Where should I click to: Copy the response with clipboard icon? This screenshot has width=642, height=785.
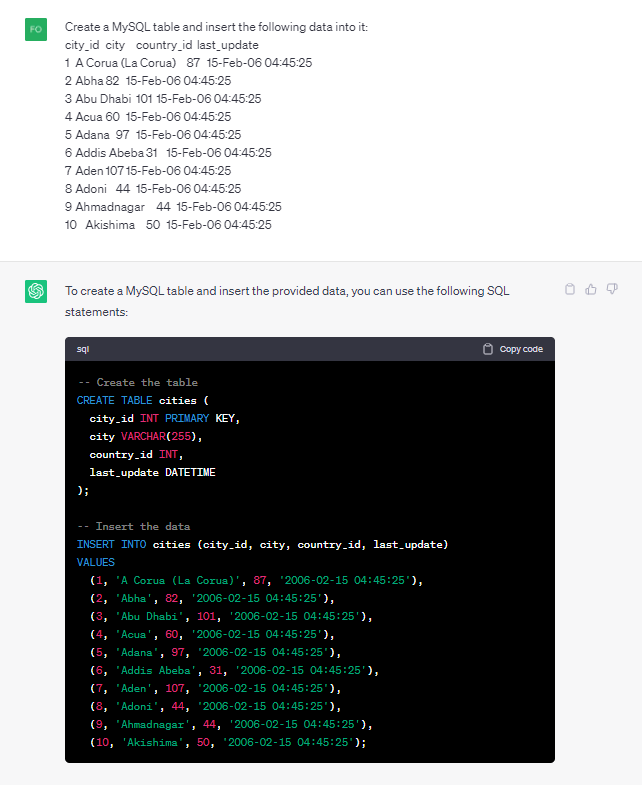click(x=570, y=289)
